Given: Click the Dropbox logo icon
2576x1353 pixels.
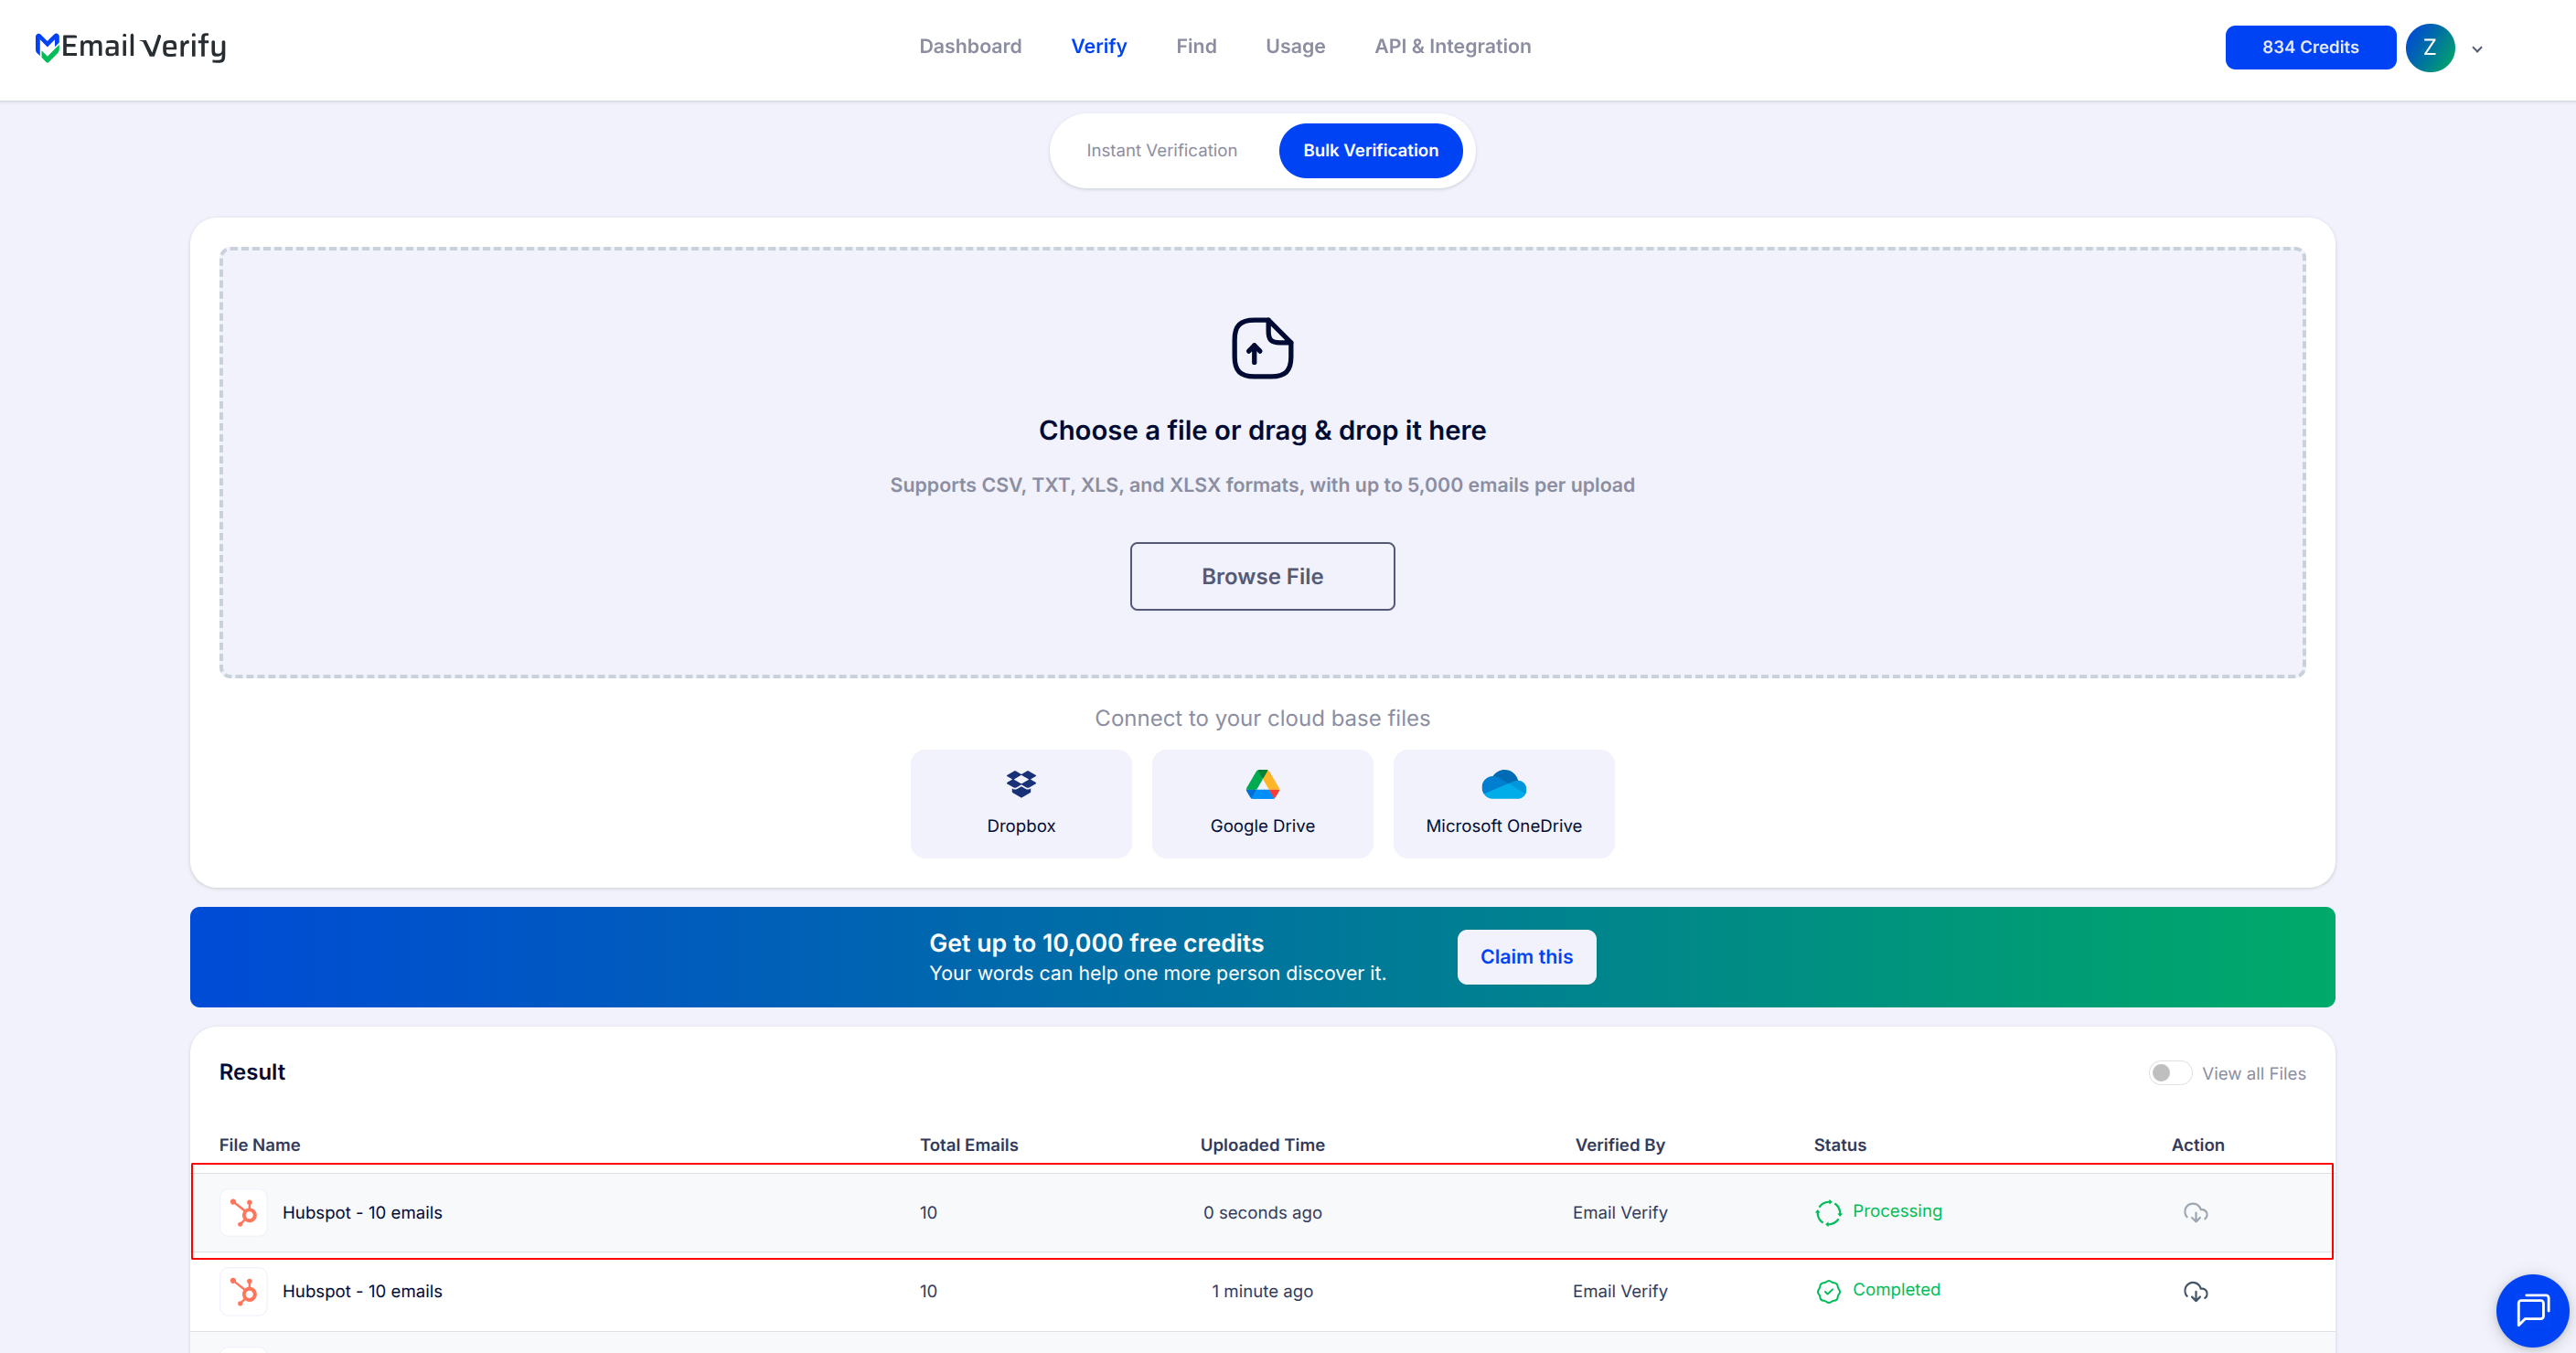Looking at the screenshot, I should click(1021, 784).
